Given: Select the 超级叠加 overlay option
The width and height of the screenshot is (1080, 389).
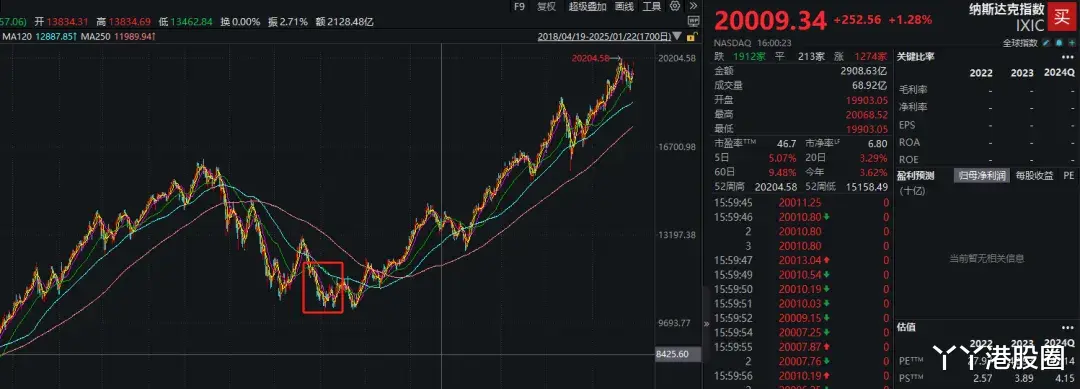Looking at the screenshot, I should pos(588,6).
